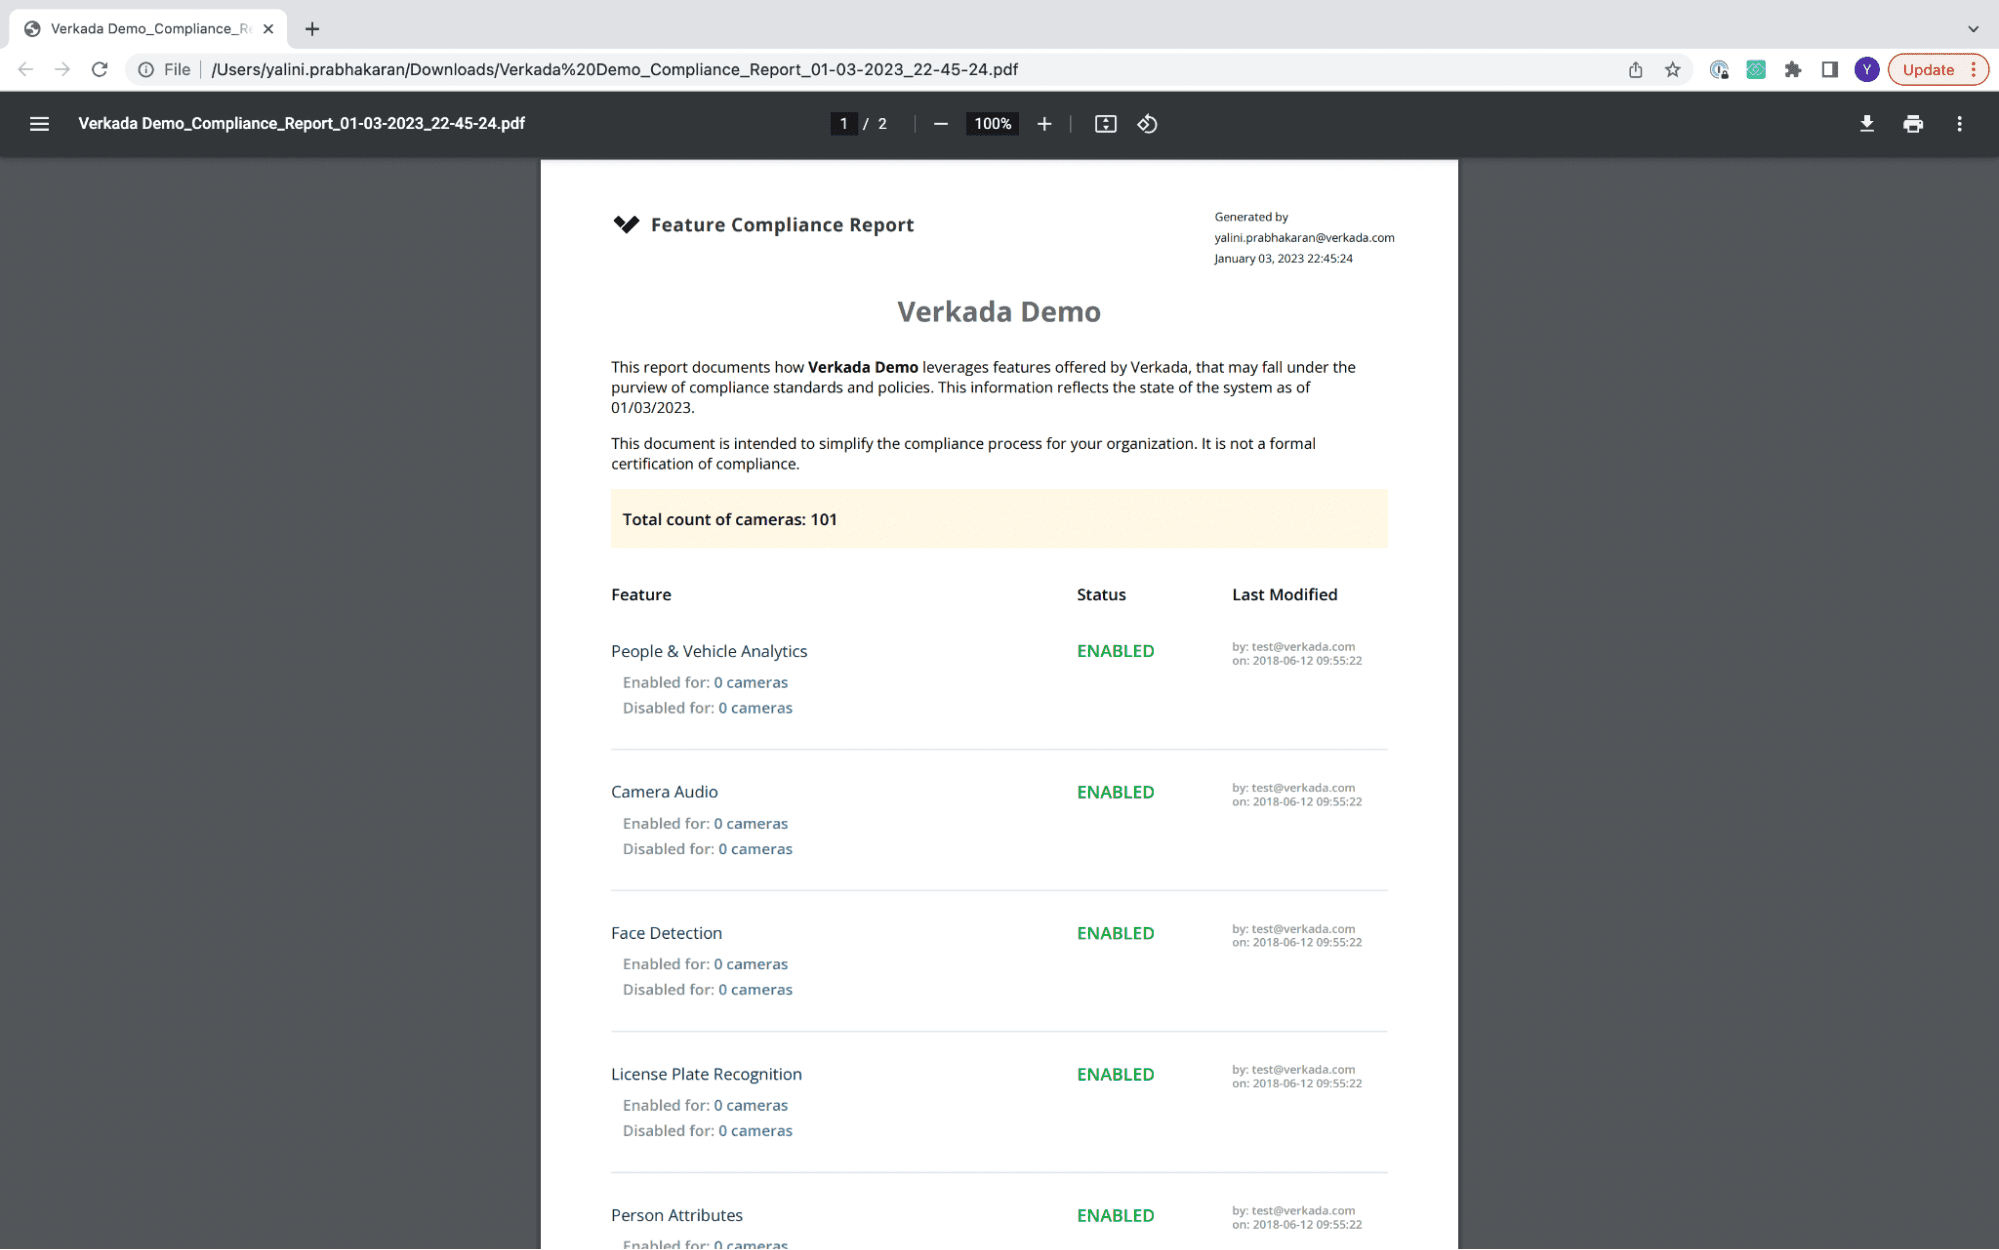Zoom in on the PDF

tap(1044, 124)
